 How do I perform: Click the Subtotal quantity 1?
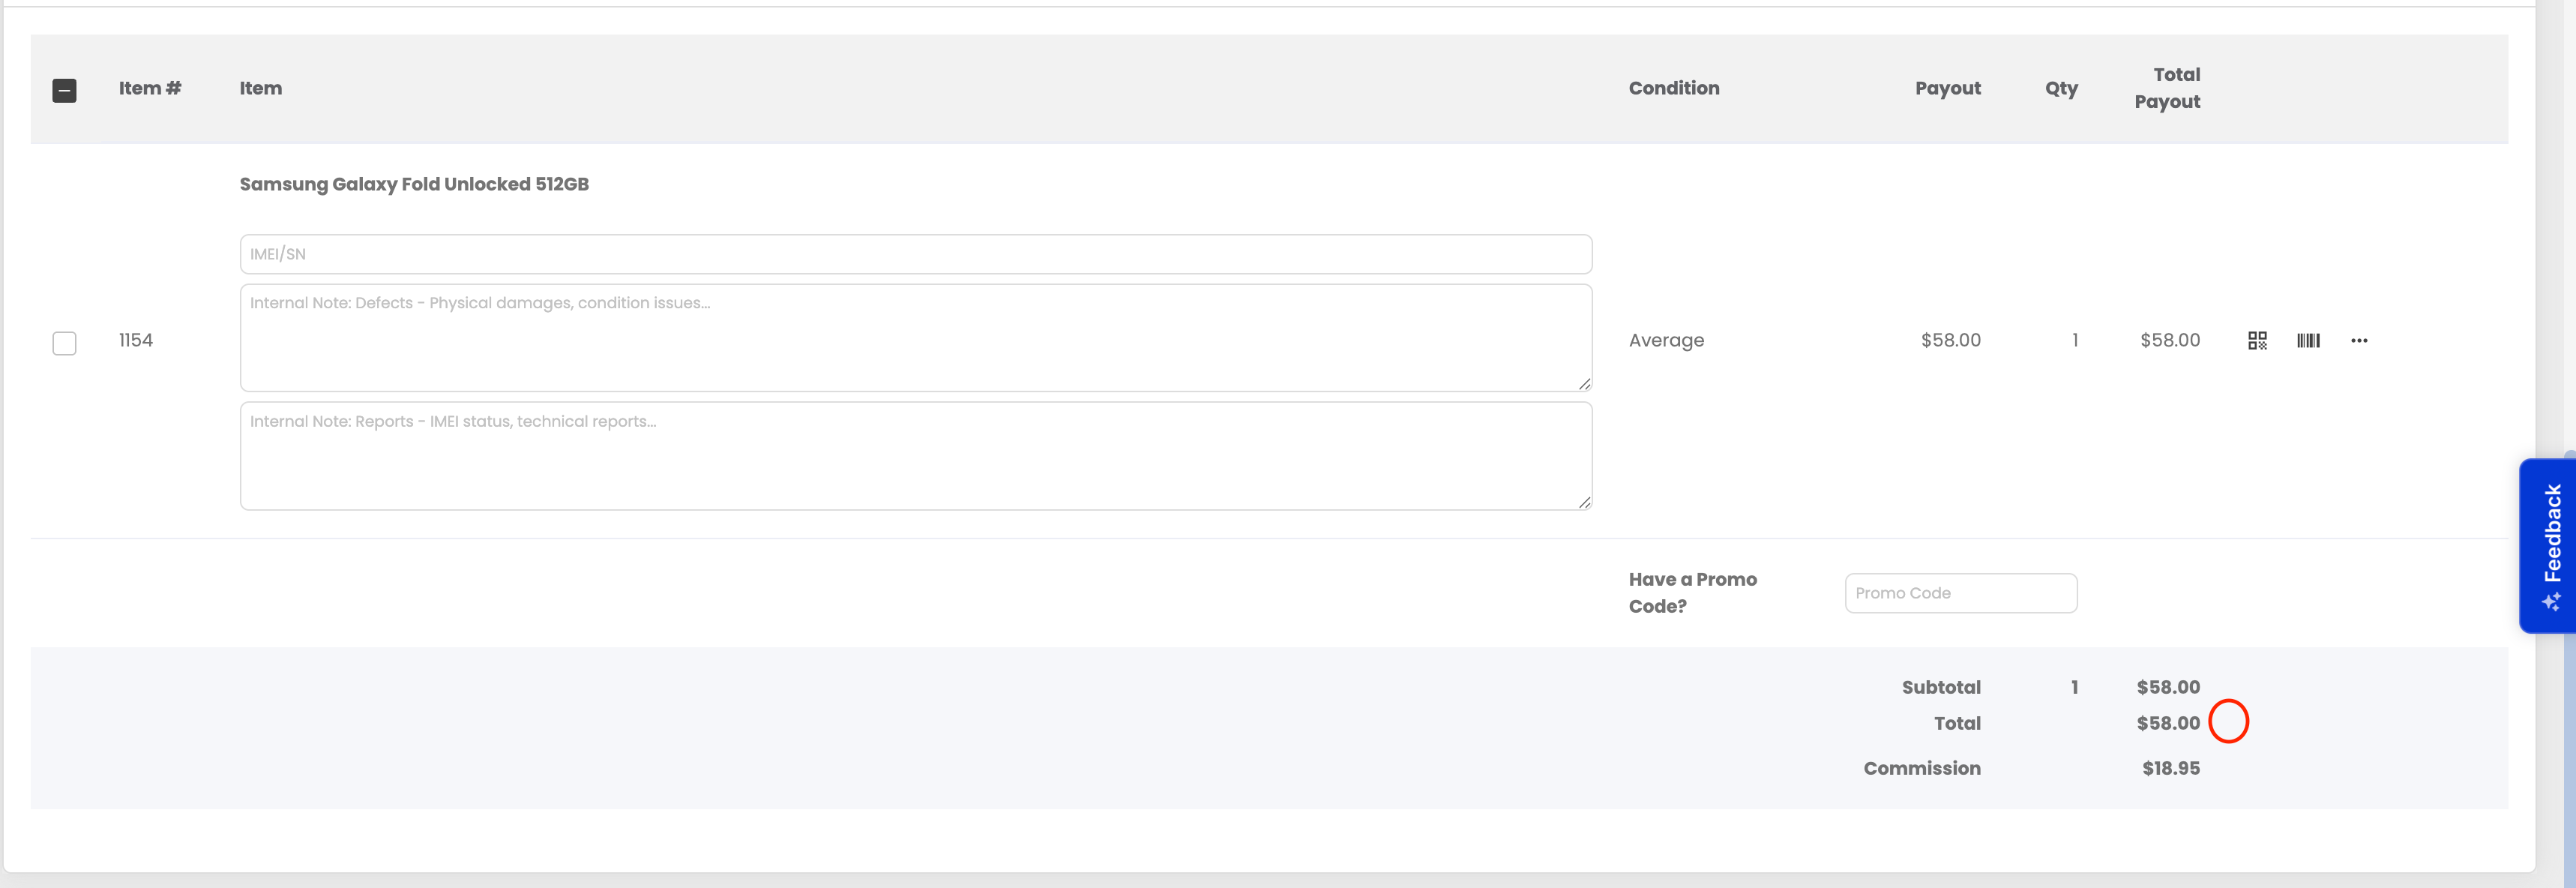(x=2075, y=687)
